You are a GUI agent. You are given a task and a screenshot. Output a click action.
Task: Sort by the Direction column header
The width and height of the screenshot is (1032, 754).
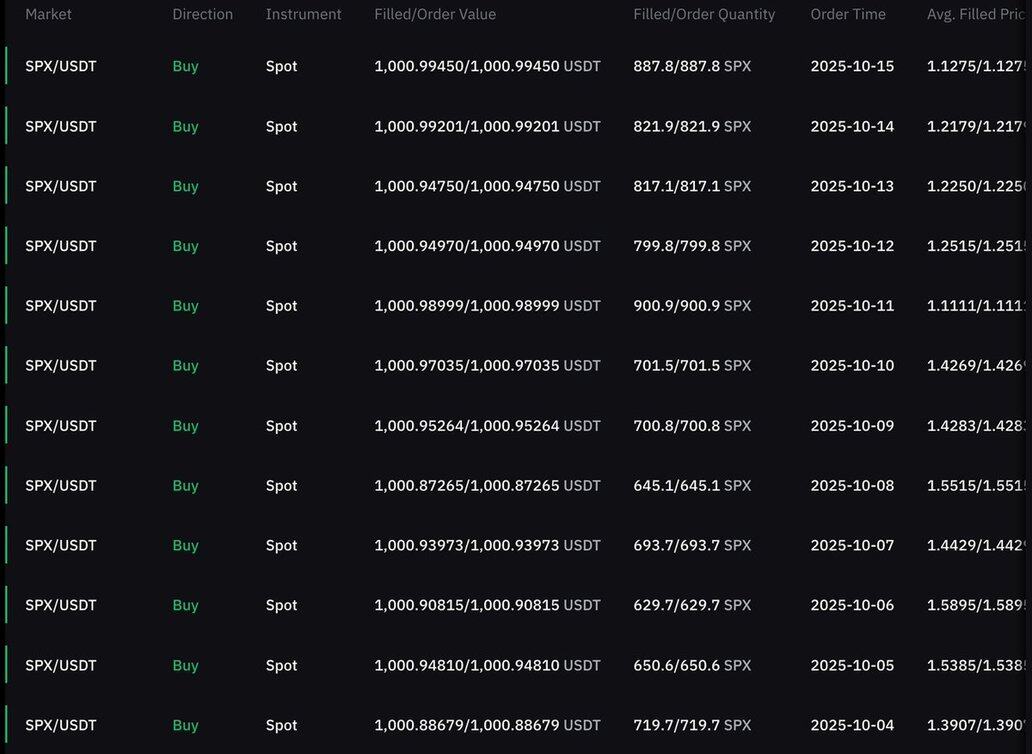pos(202,14)
